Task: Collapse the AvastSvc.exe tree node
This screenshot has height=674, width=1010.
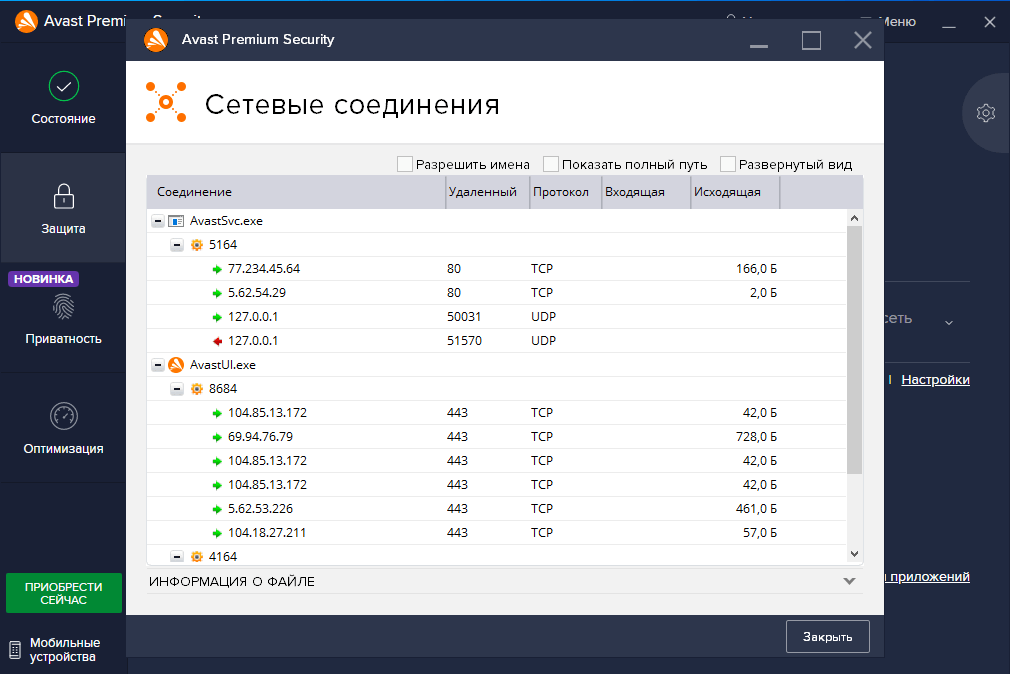Action: [x=157, y=221]
